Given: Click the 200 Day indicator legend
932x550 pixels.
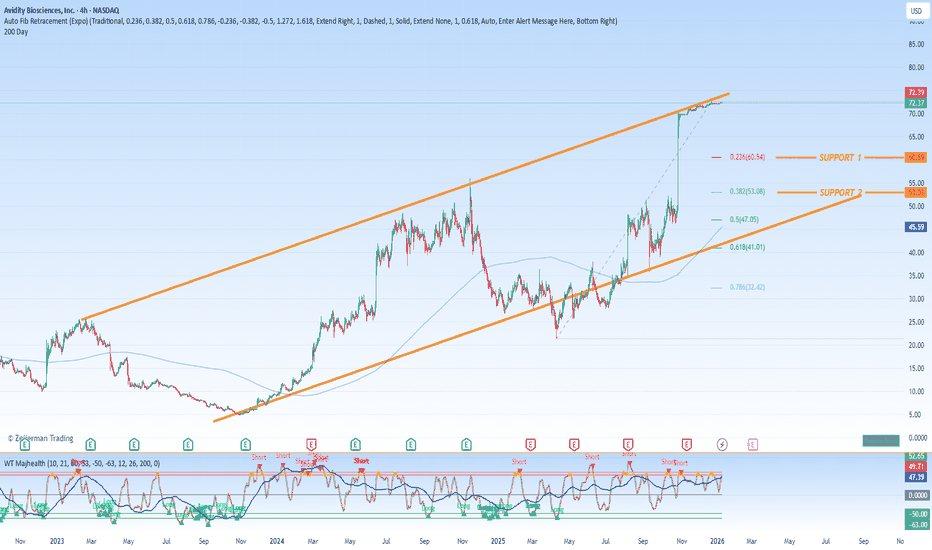Looking at the screenshot, I should pos(16,29).
